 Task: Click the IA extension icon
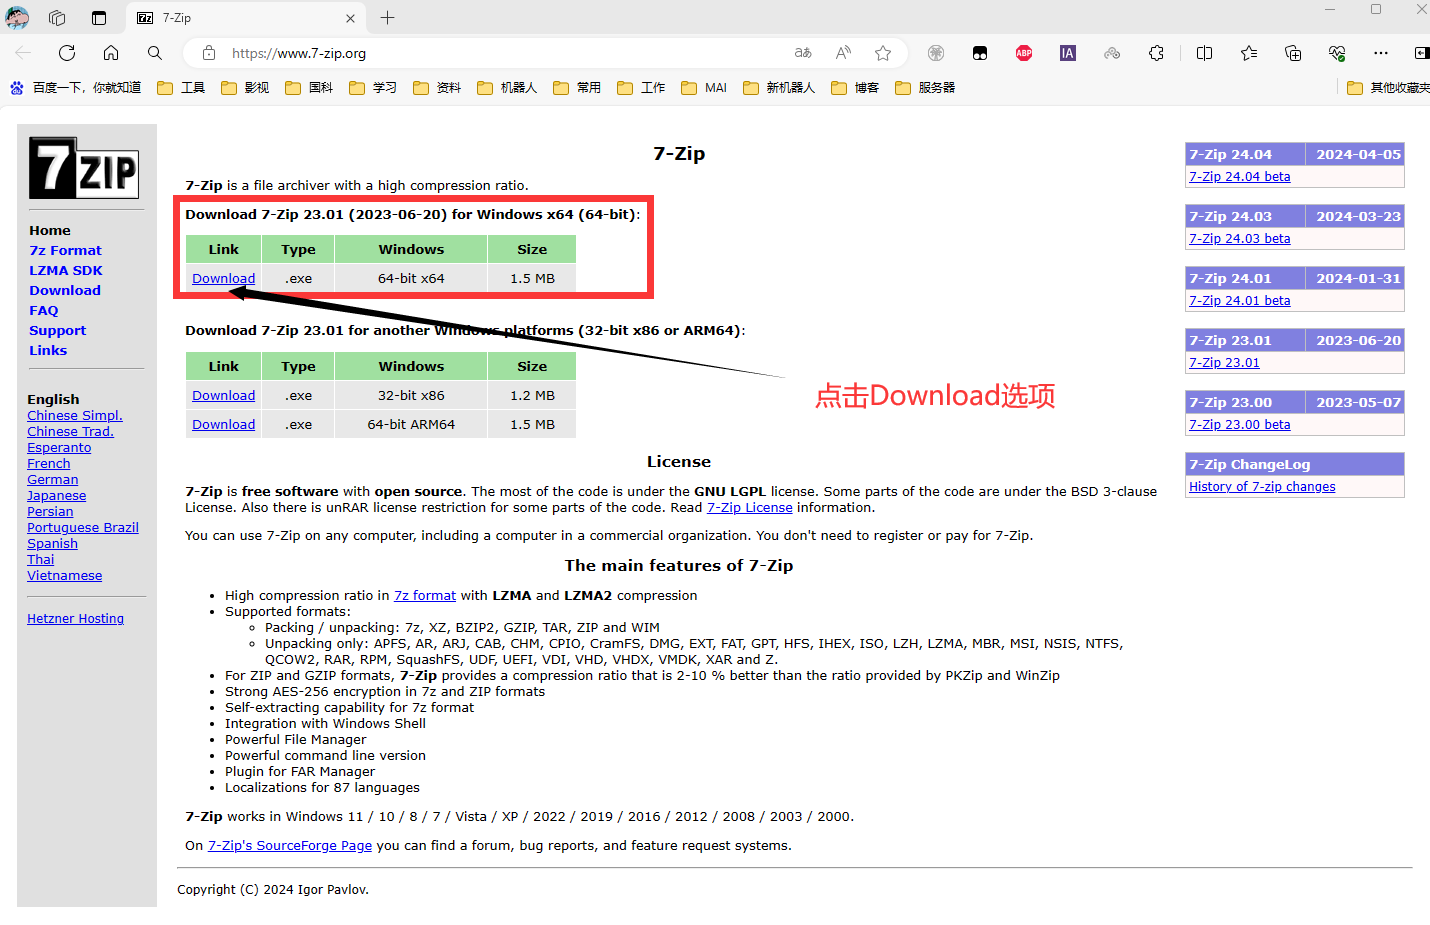coord(1068,53)
